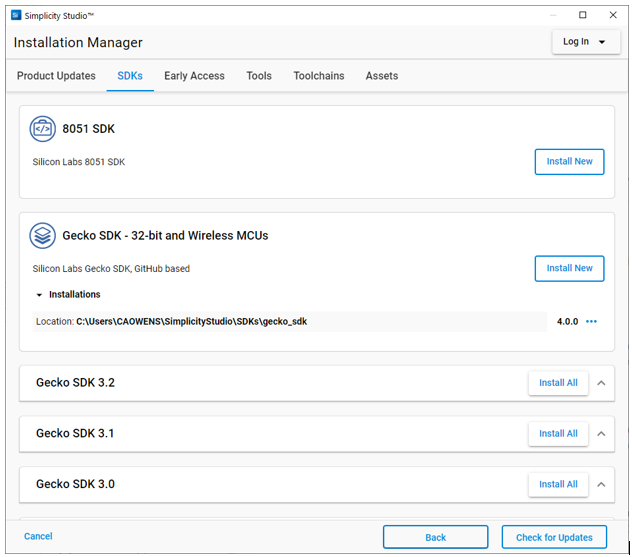Viewport: 632px width, 557px height.
Task: Click the Cancel link
Action: point(38,536)
